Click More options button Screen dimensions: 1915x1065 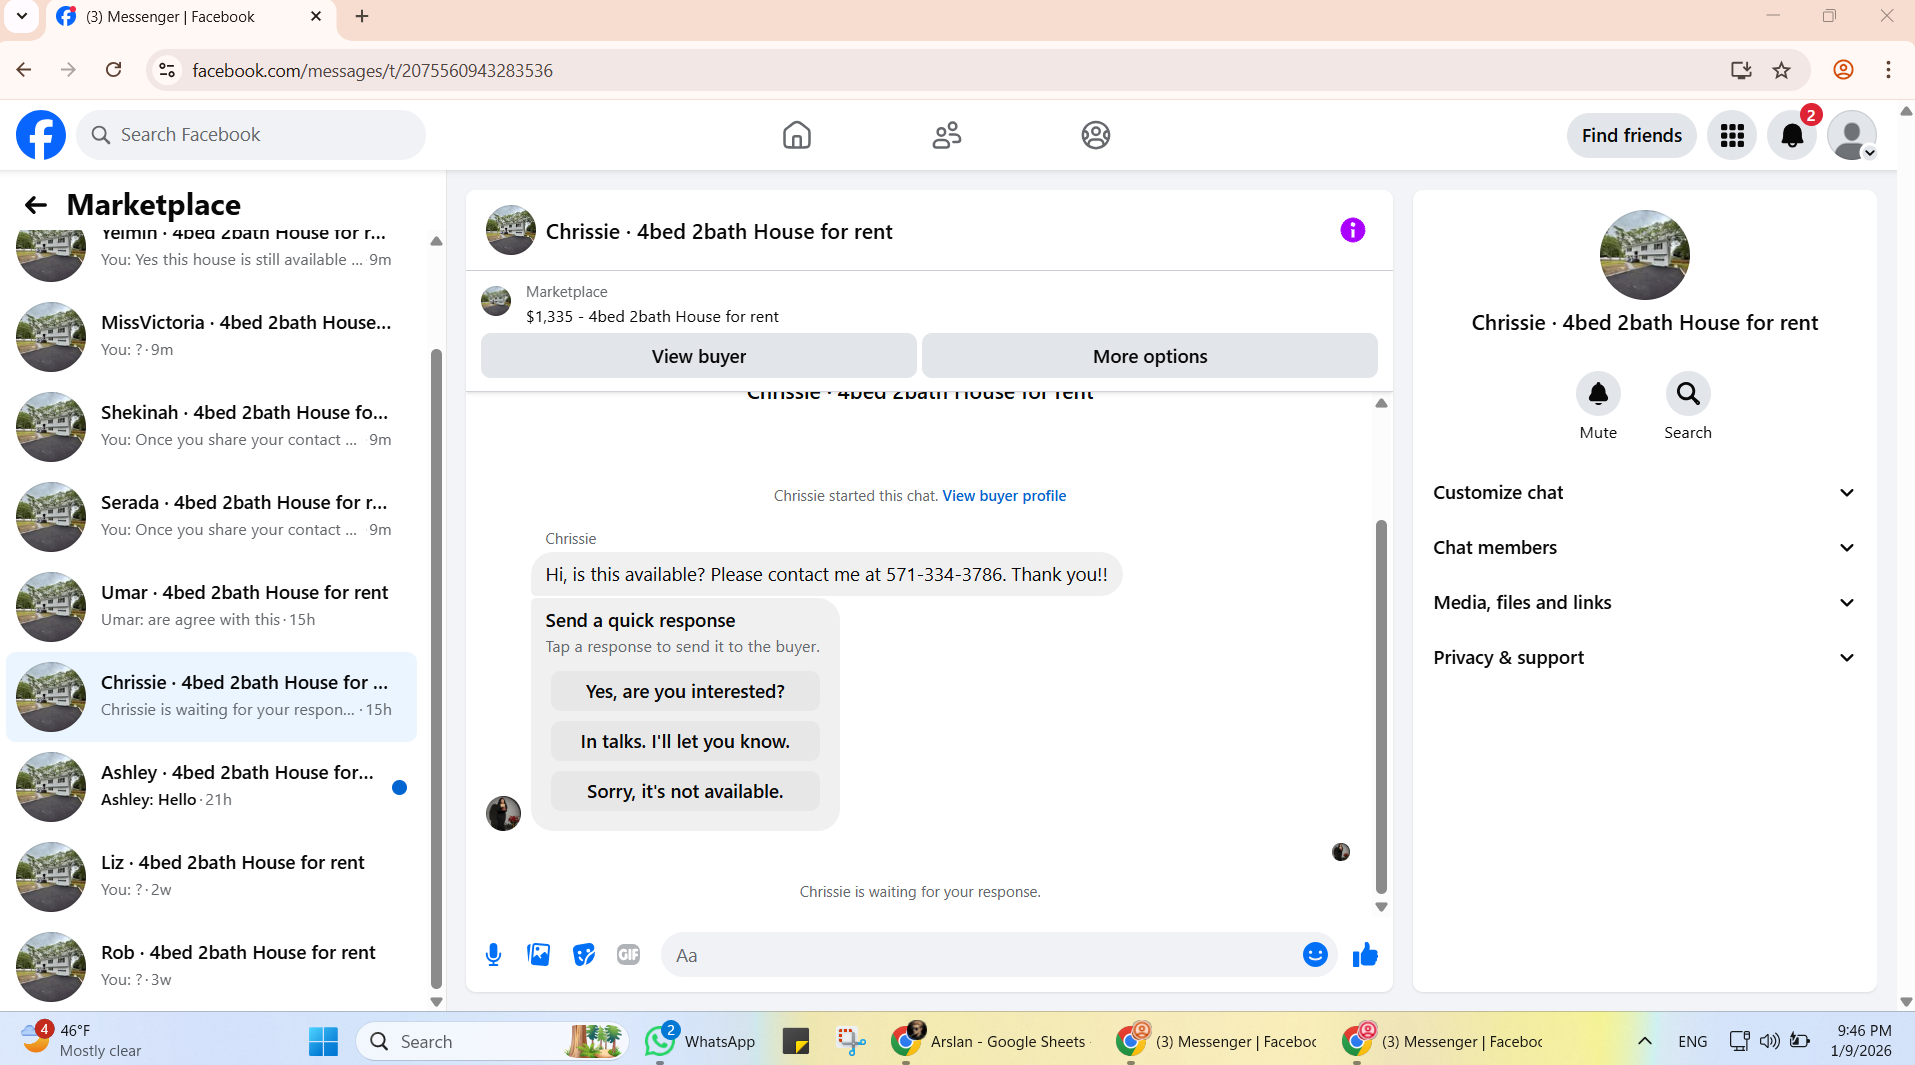click(x=1149, y=356)
